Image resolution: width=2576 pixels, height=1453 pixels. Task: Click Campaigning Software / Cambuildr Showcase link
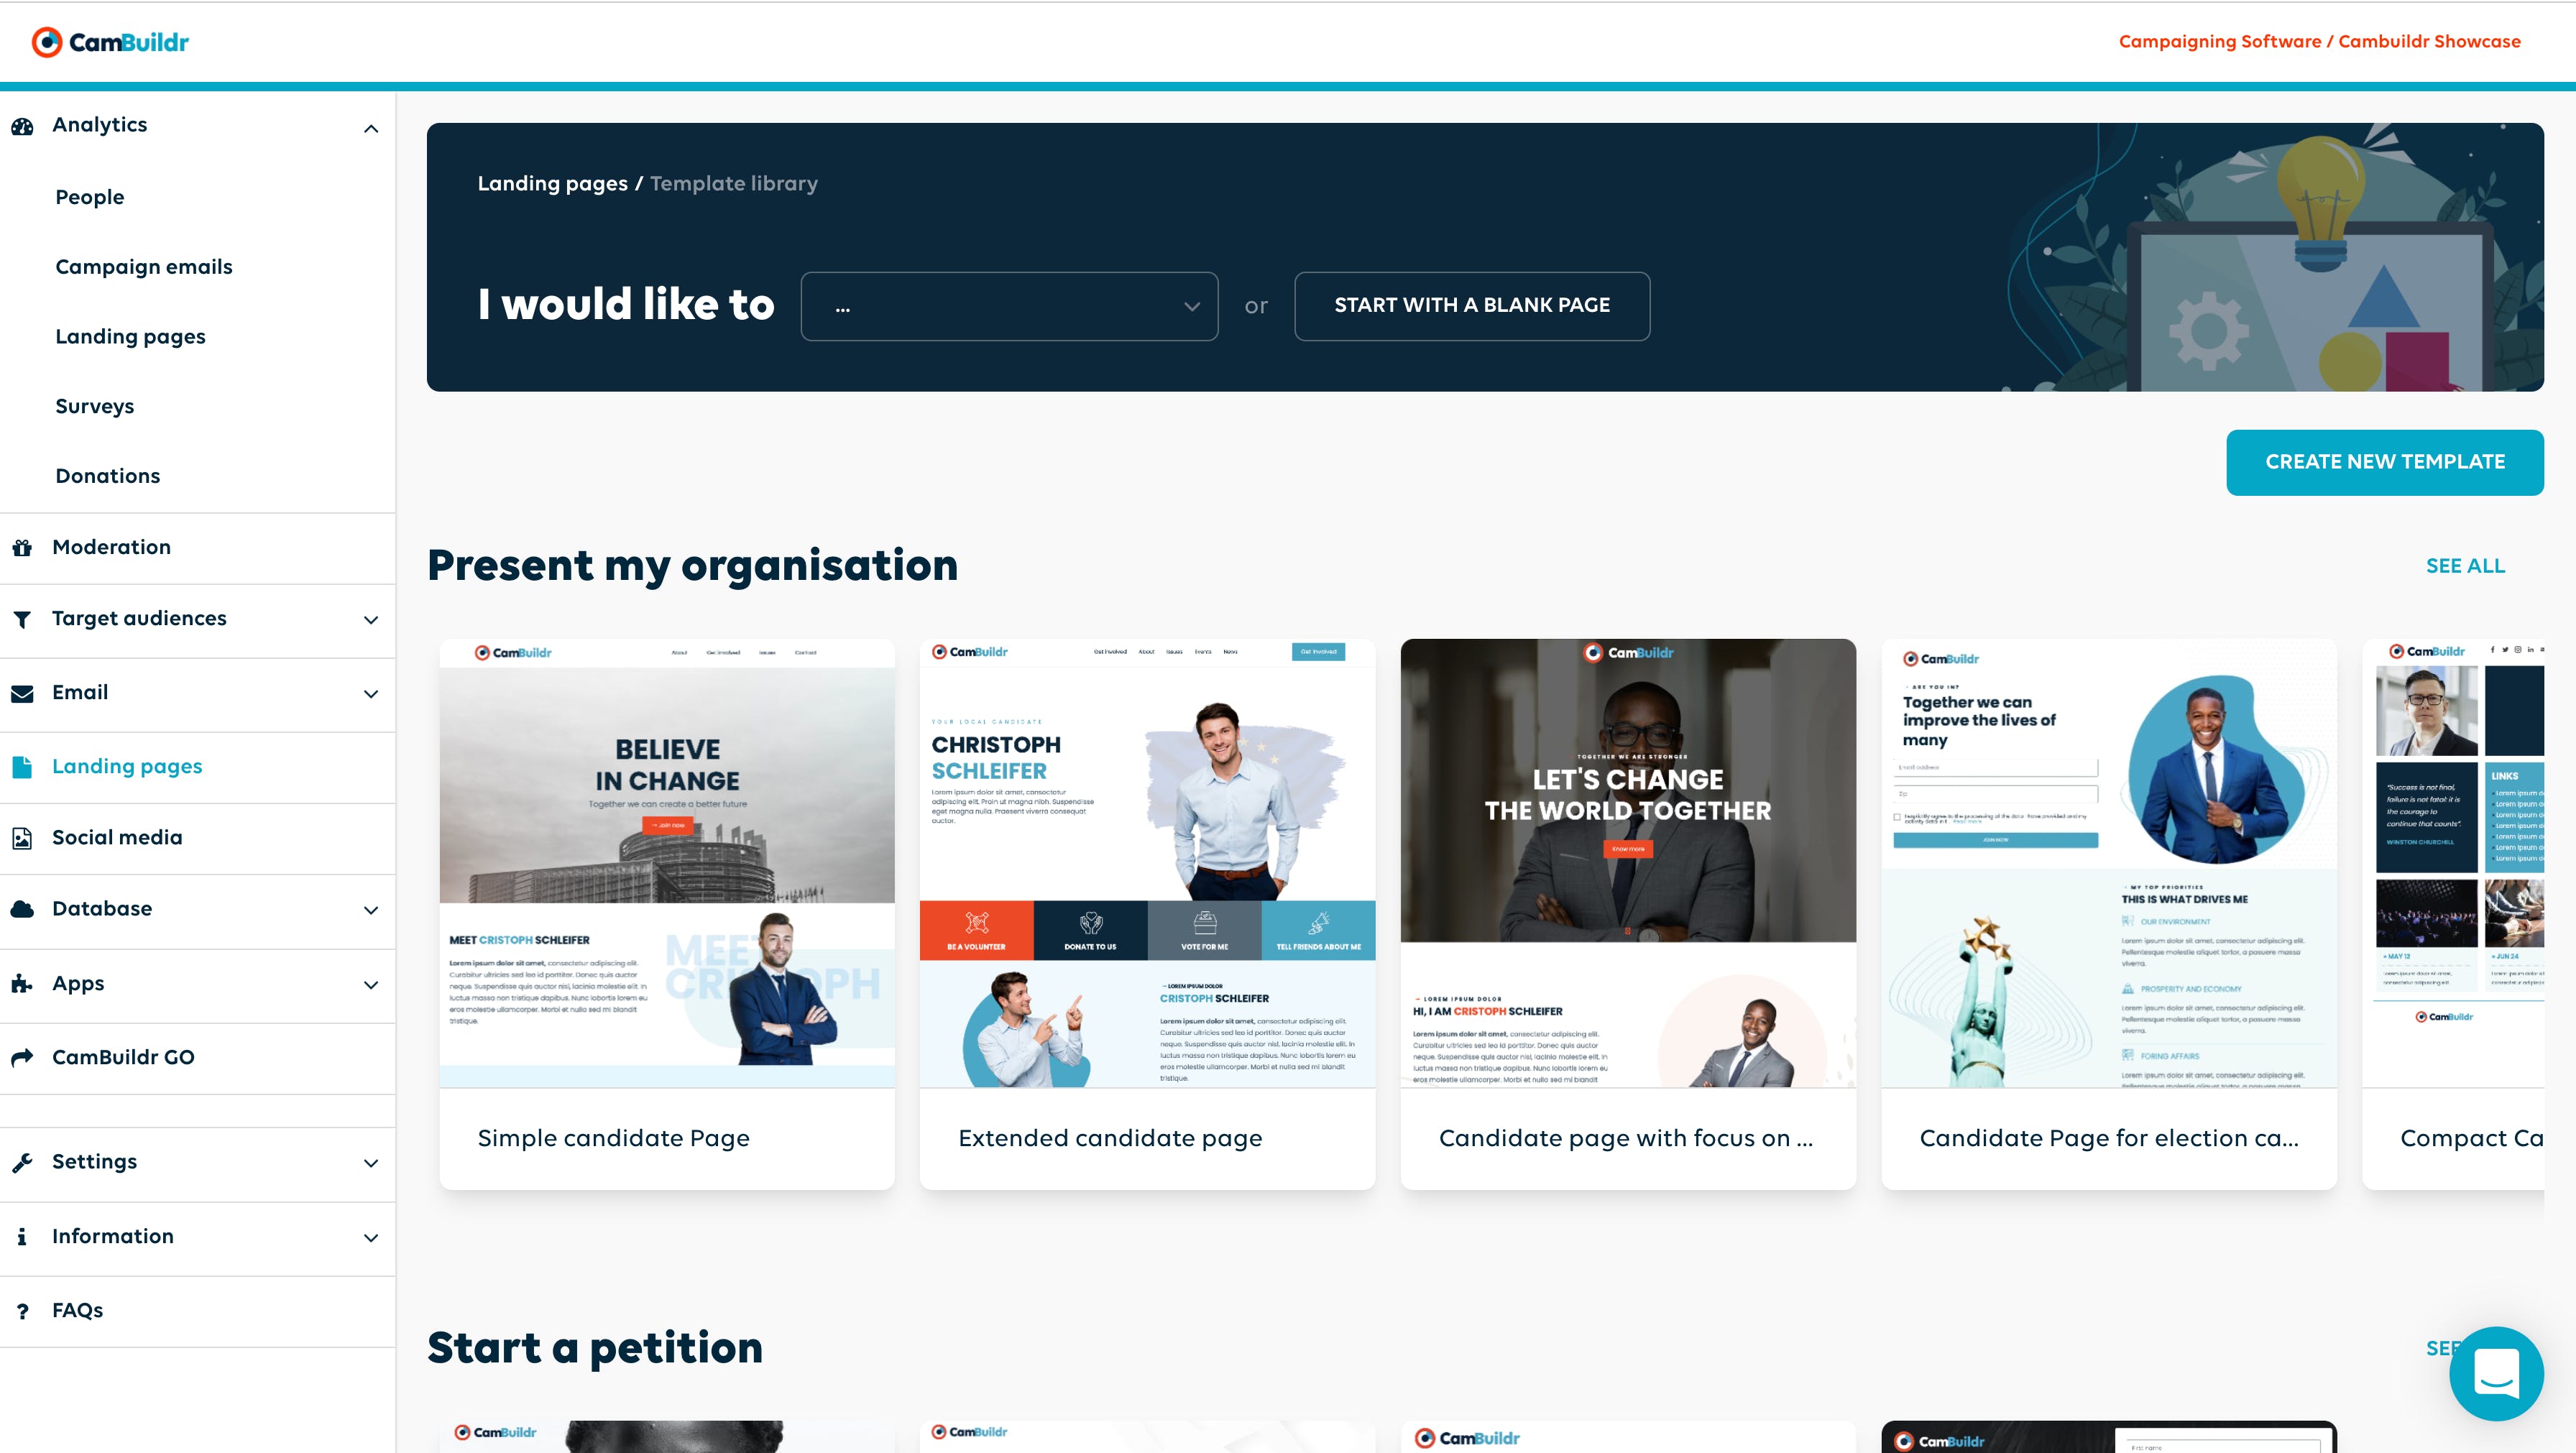[2320, 41]
